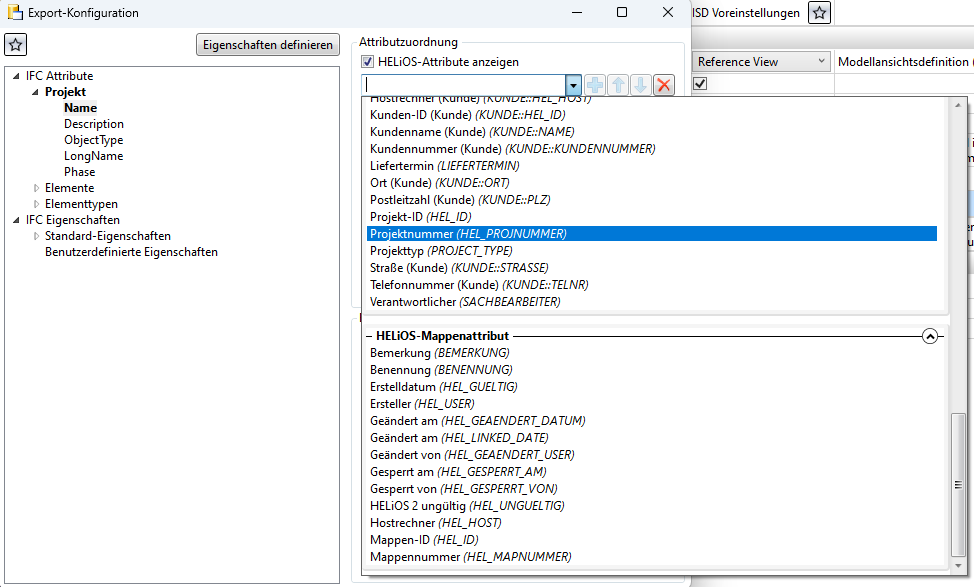Move attribute up with the up arrow
The width and height of the screenshot is (974, 587).
click(618, 85)
